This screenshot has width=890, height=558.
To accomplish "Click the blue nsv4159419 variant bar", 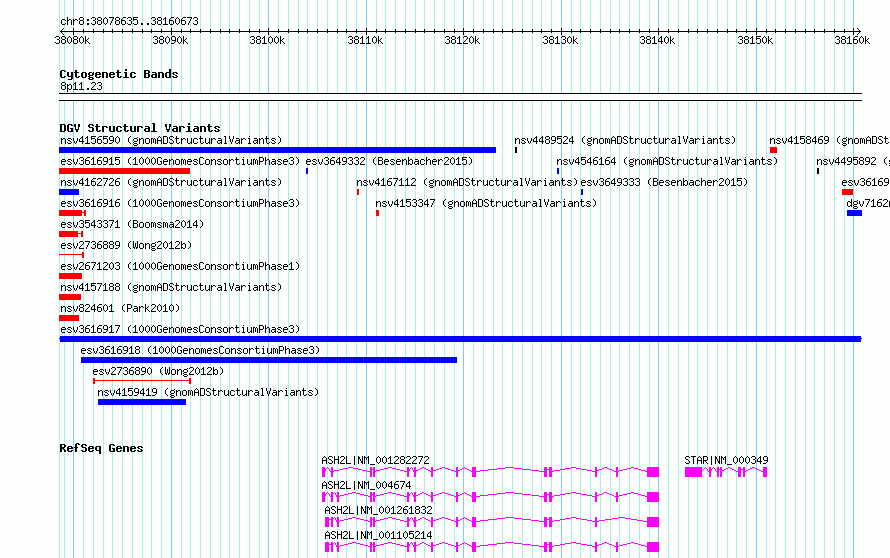I will [x=142, y=402].
